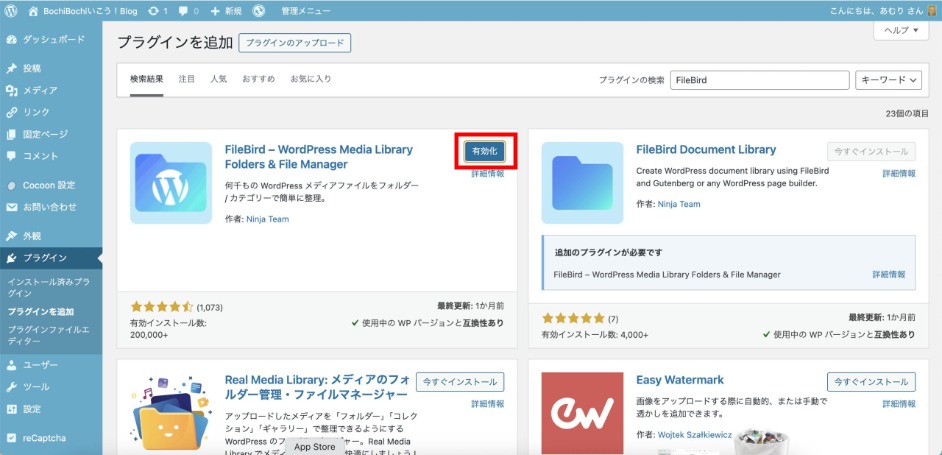Open 詳細情報 for Easy Watermark
The width and height of the screenshot is (942, 455).
tap(899, 404)
